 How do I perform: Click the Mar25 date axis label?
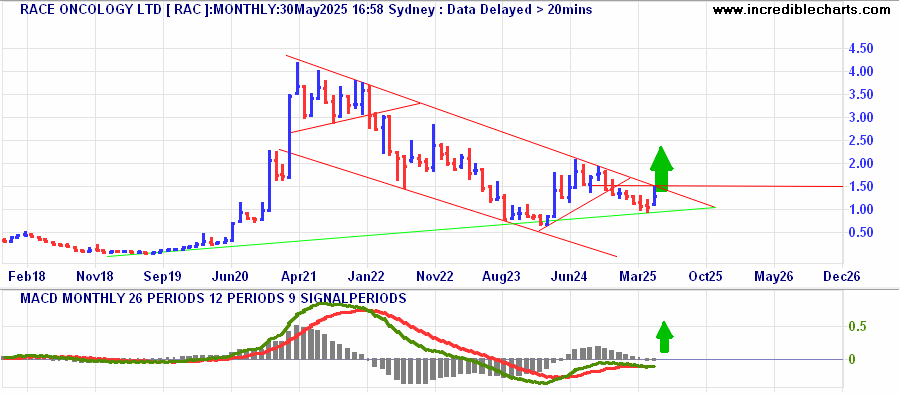638,277
